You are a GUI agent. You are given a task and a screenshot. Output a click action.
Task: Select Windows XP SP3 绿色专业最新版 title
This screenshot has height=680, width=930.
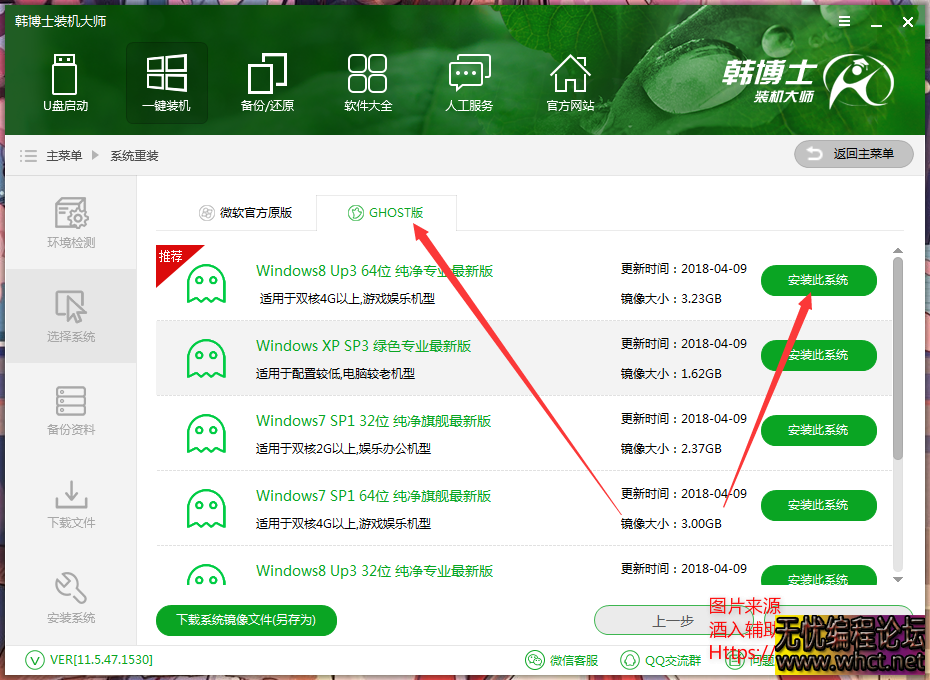(x=364, y=346)
